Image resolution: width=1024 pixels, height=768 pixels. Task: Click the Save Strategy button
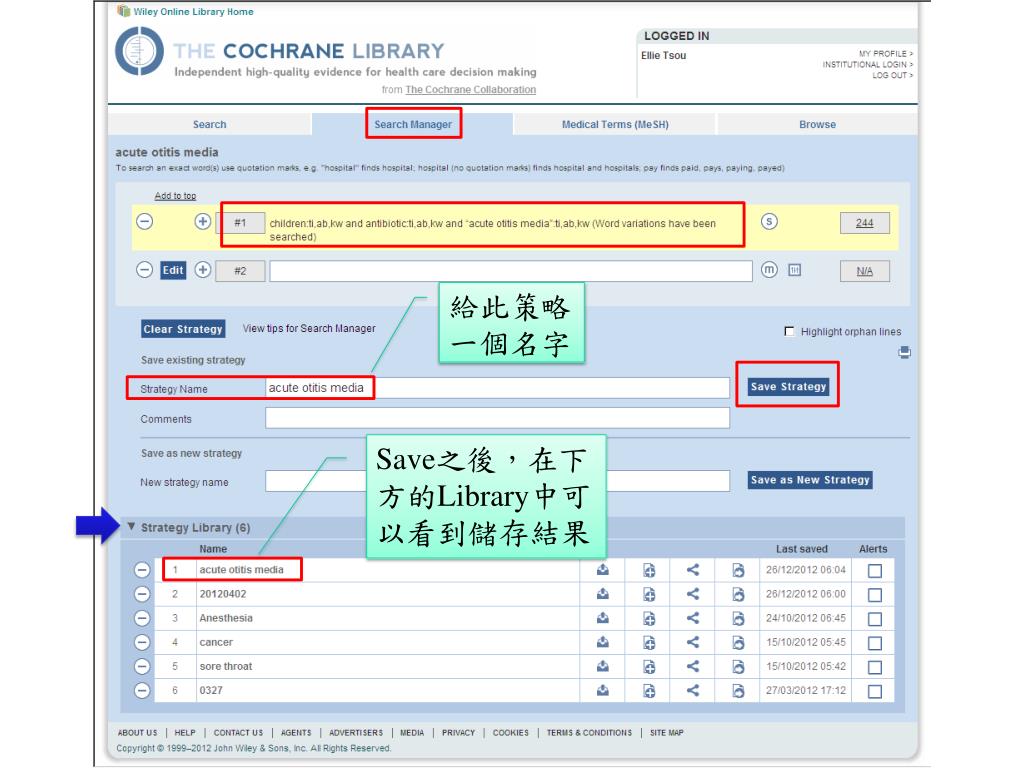pyautogui.click(x=788, y=387)
